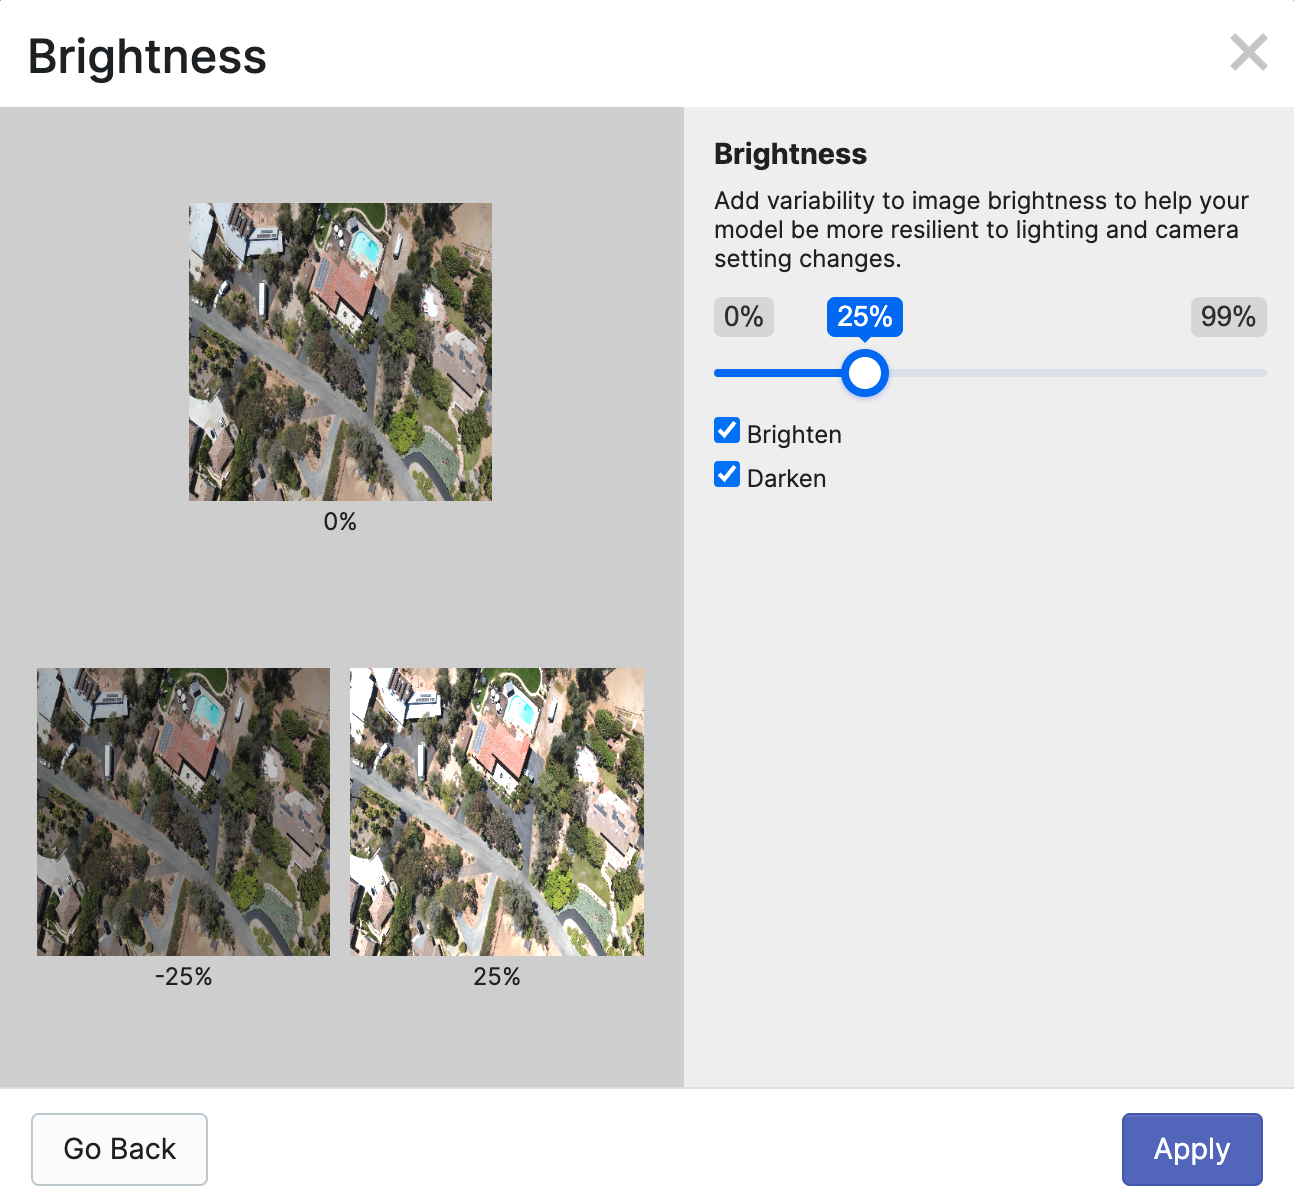Select the darkened -25% preview image

[183, 812]
